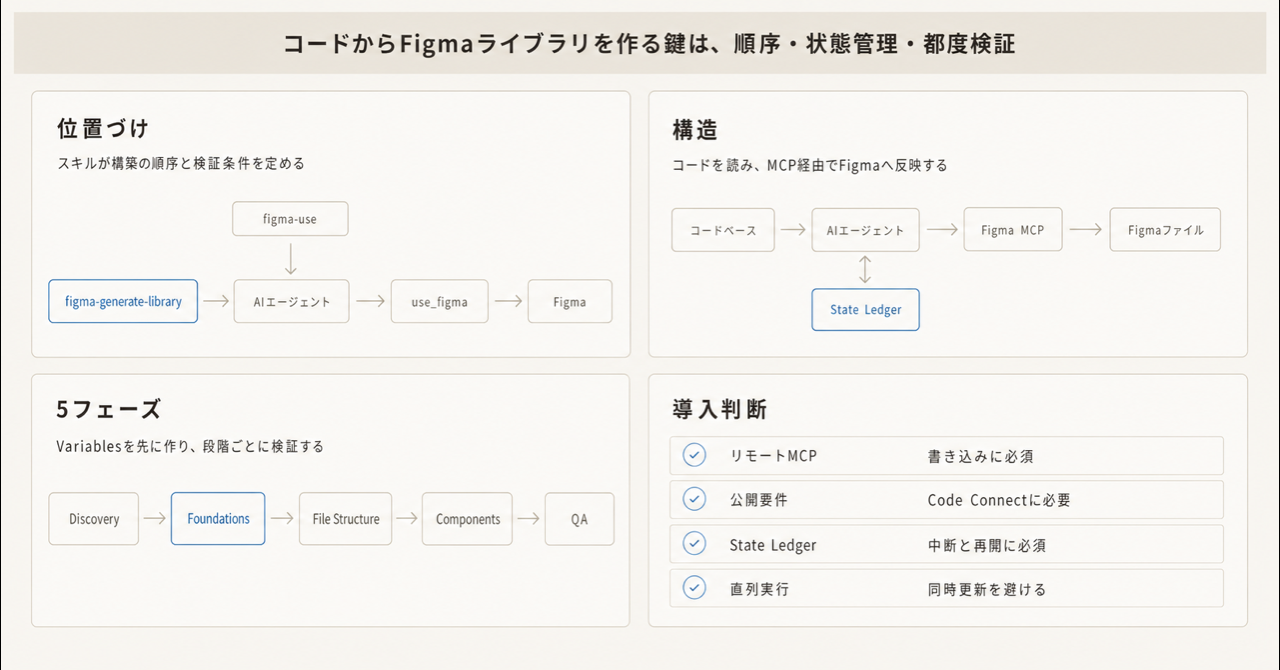
Task: Click the check icon beside 直列実行
Action: click(694, 588)
